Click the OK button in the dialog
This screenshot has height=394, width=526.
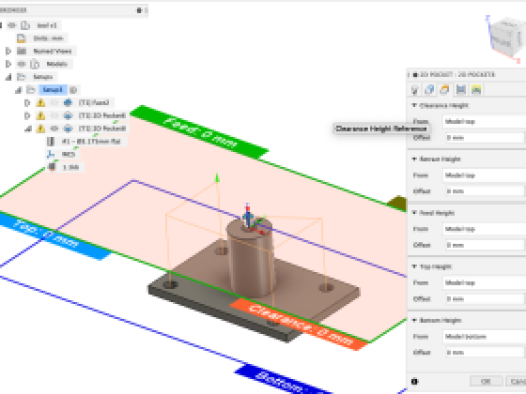(486, 382)
